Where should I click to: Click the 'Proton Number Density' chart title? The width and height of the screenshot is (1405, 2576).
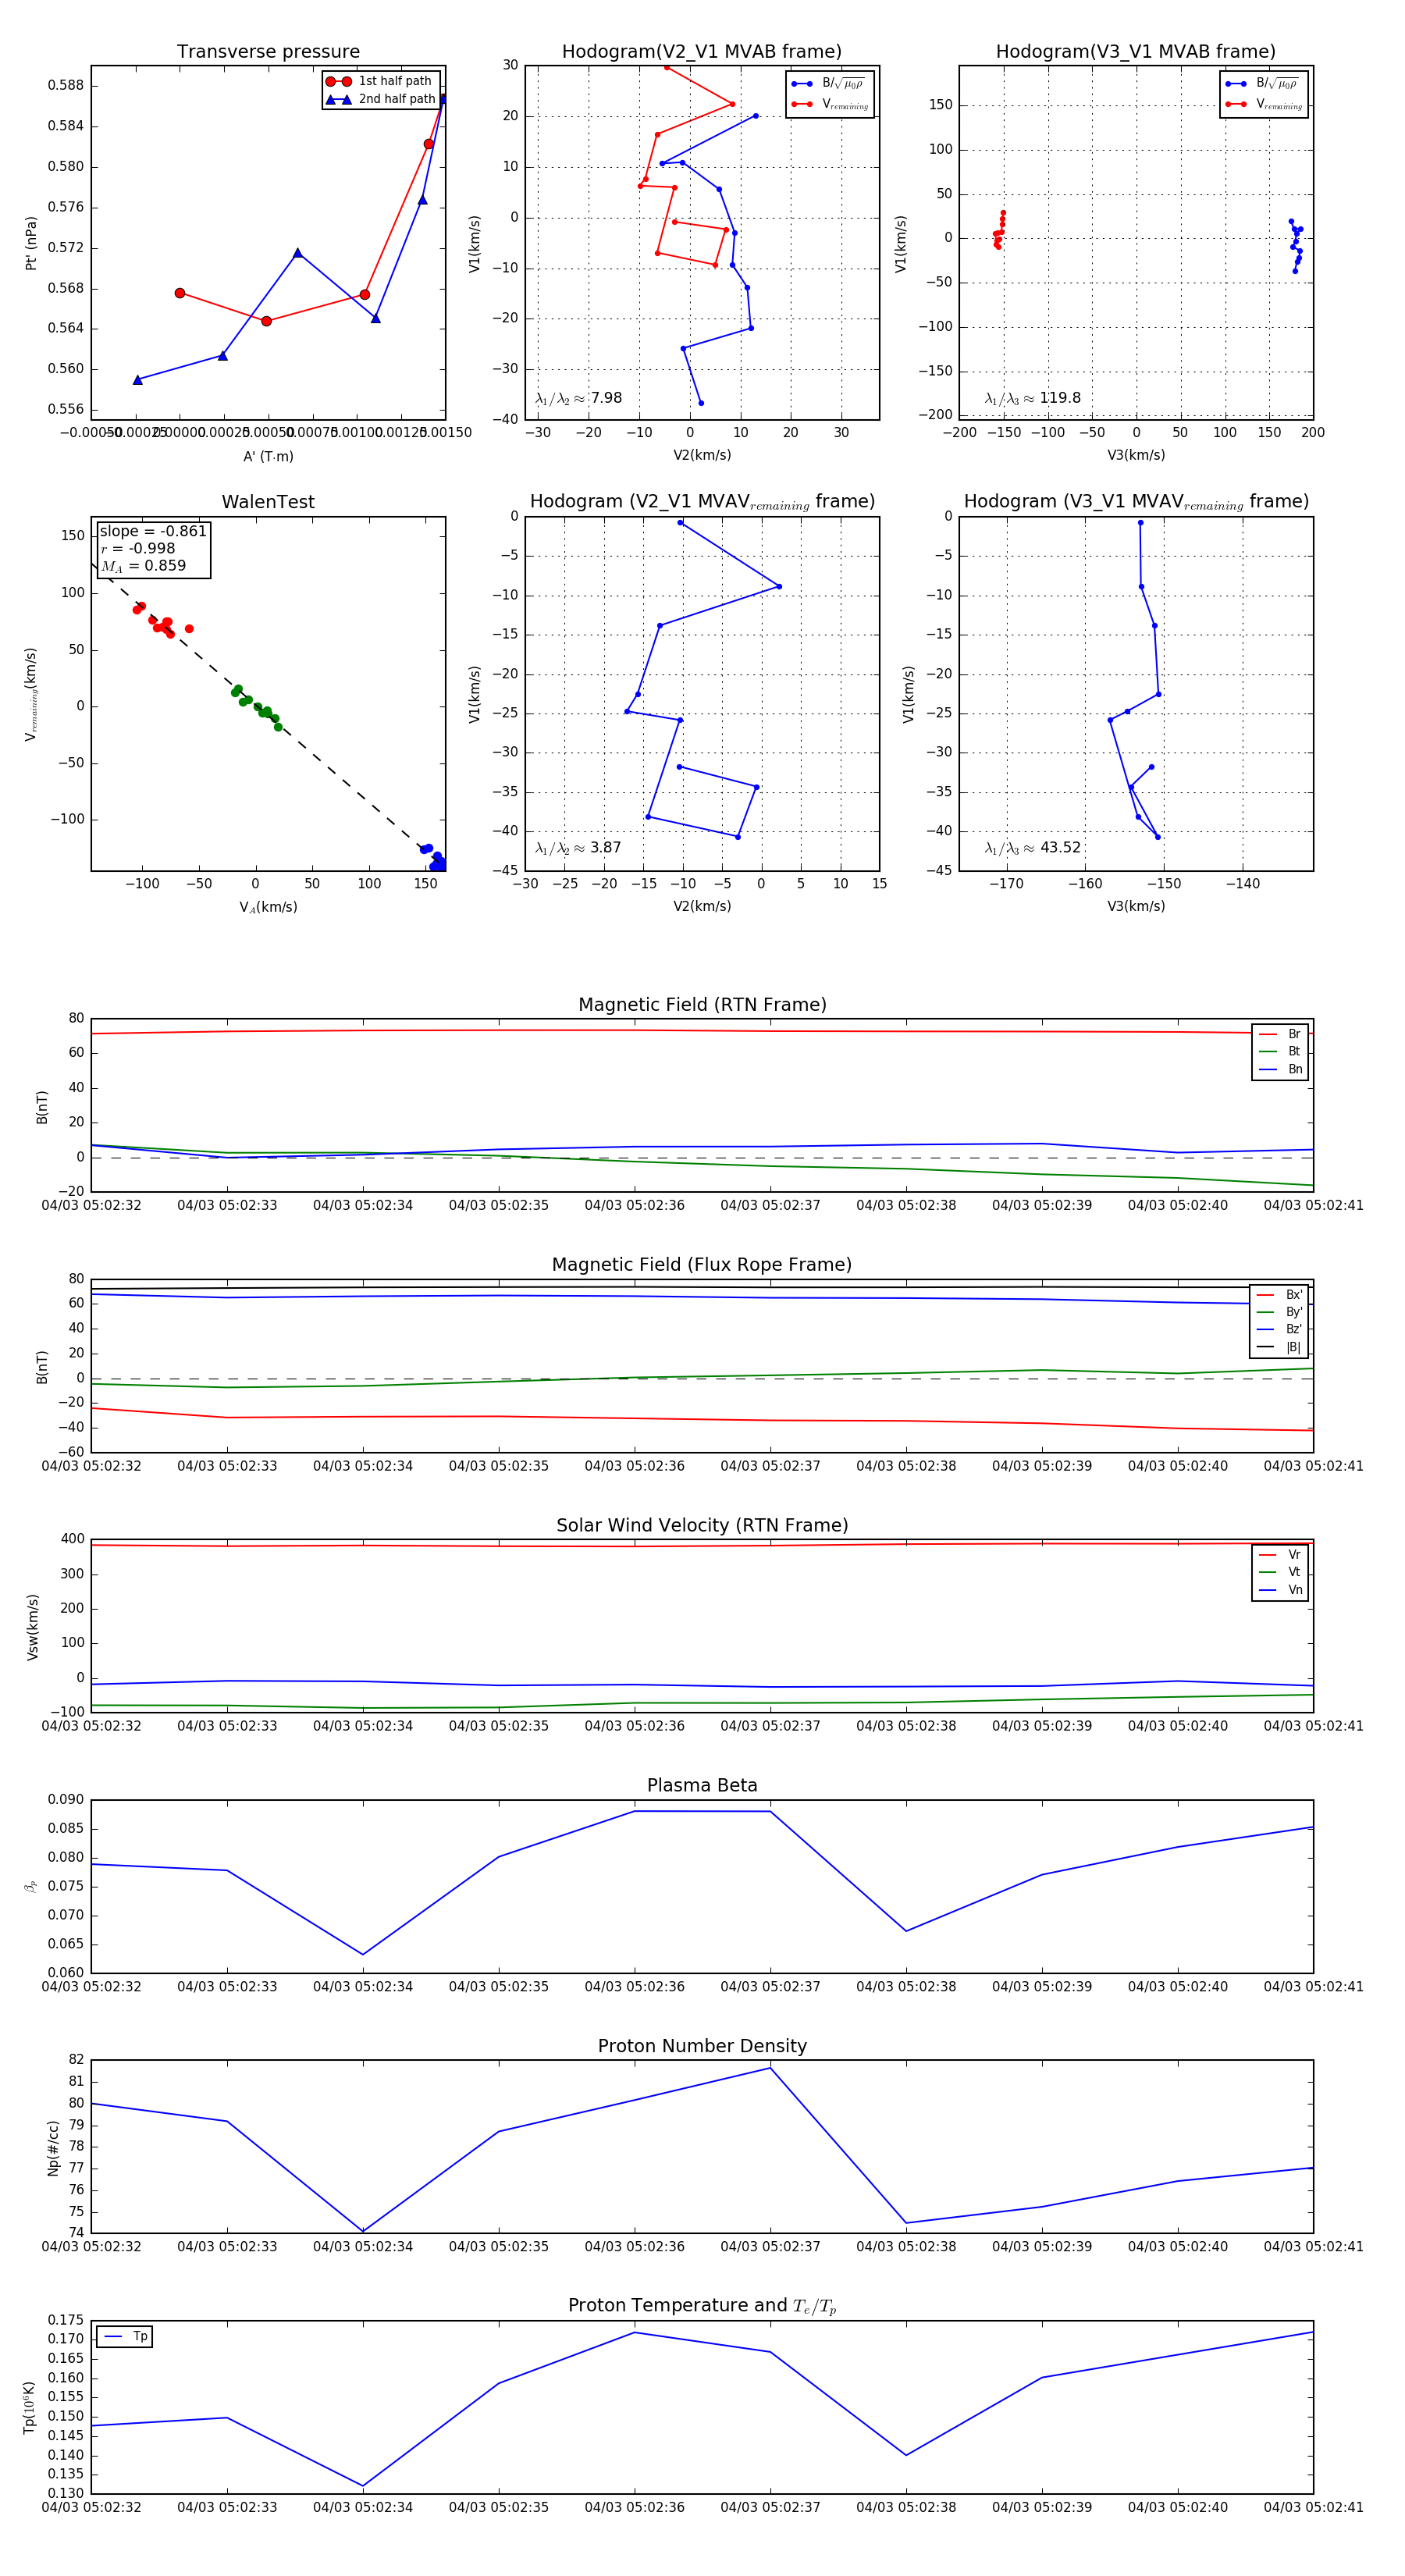702,2045
